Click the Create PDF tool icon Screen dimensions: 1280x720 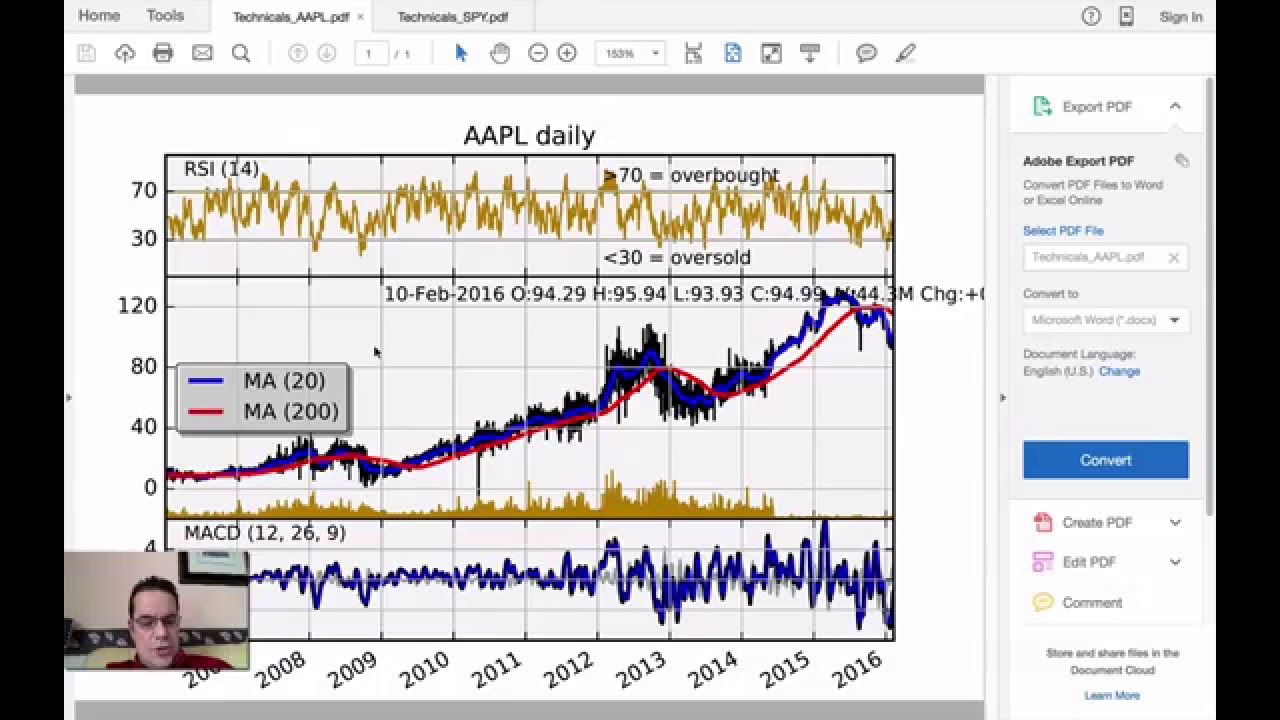(1043, 522)
